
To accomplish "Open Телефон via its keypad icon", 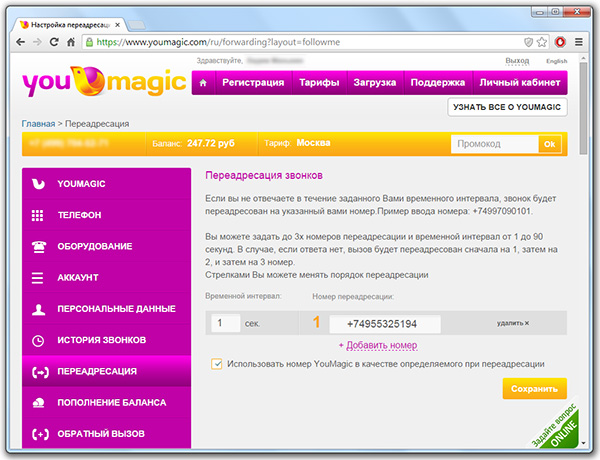I will (x=38, y=215).
